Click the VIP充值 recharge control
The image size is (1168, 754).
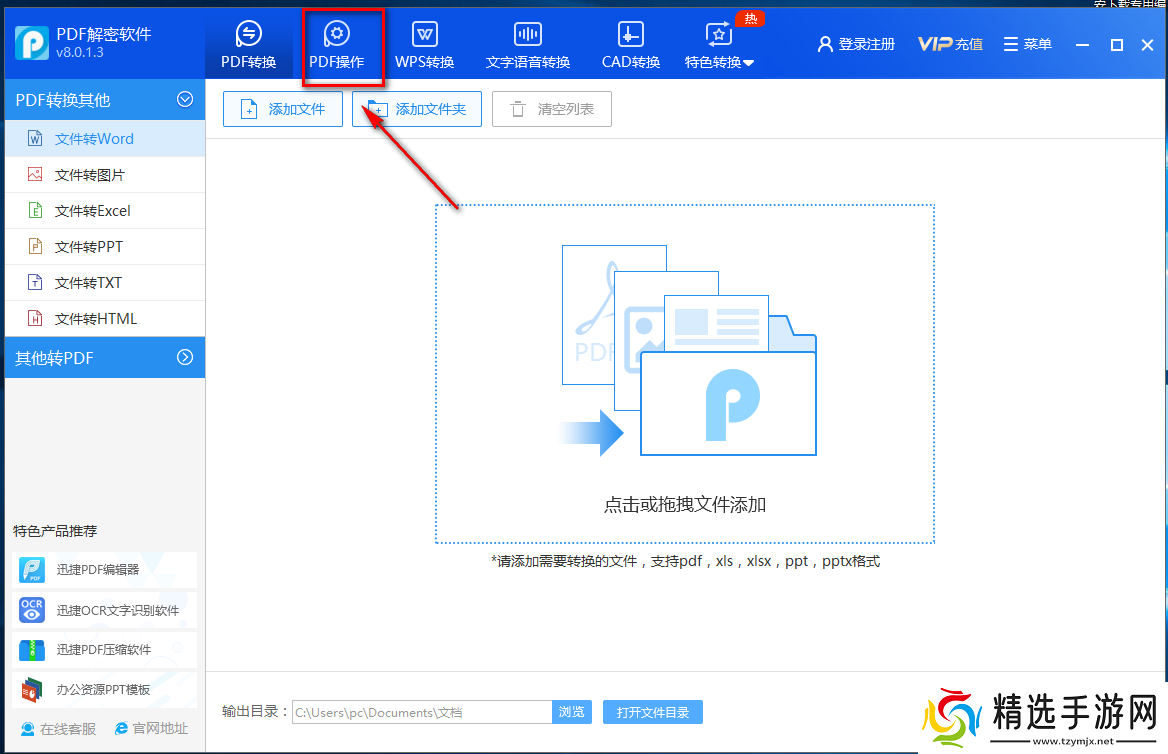(x=949, y=43)
